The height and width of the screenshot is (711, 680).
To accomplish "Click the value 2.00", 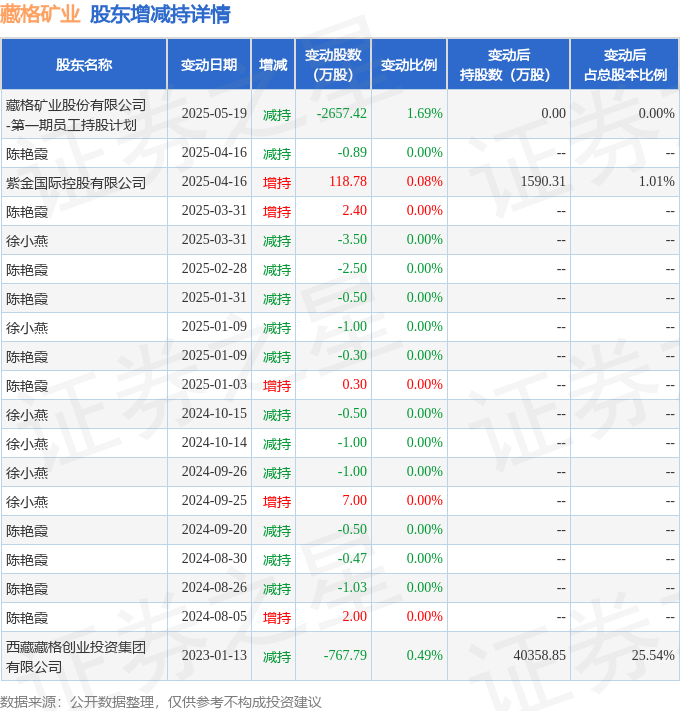I will (x=355, y=617).
